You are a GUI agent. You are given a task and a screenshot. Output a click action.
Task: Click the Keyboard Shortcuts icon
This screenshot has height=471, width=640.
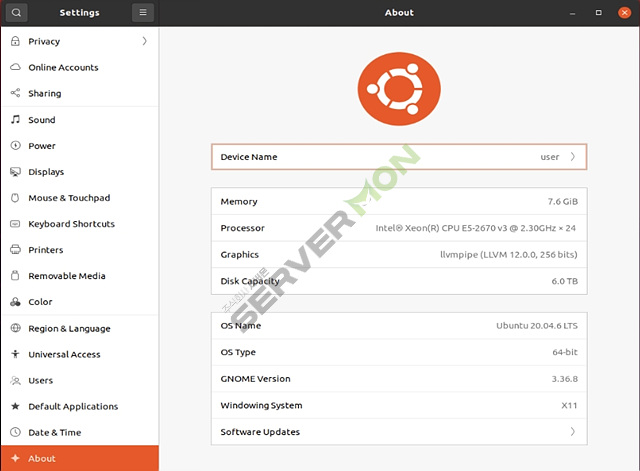[x=15, y=224]
